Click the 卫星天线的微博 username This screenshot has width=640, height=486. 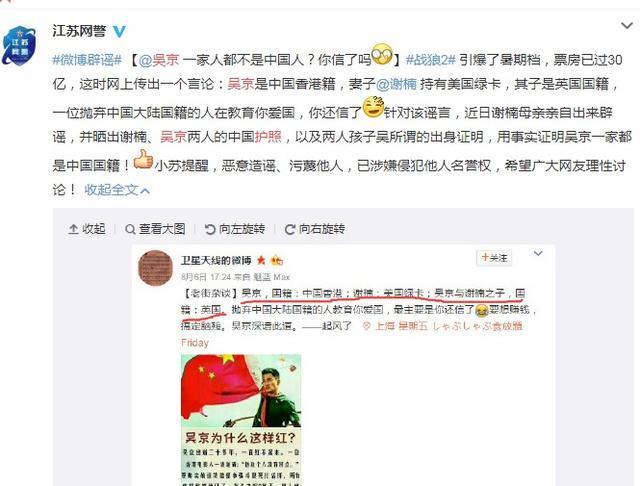[216, 260]
